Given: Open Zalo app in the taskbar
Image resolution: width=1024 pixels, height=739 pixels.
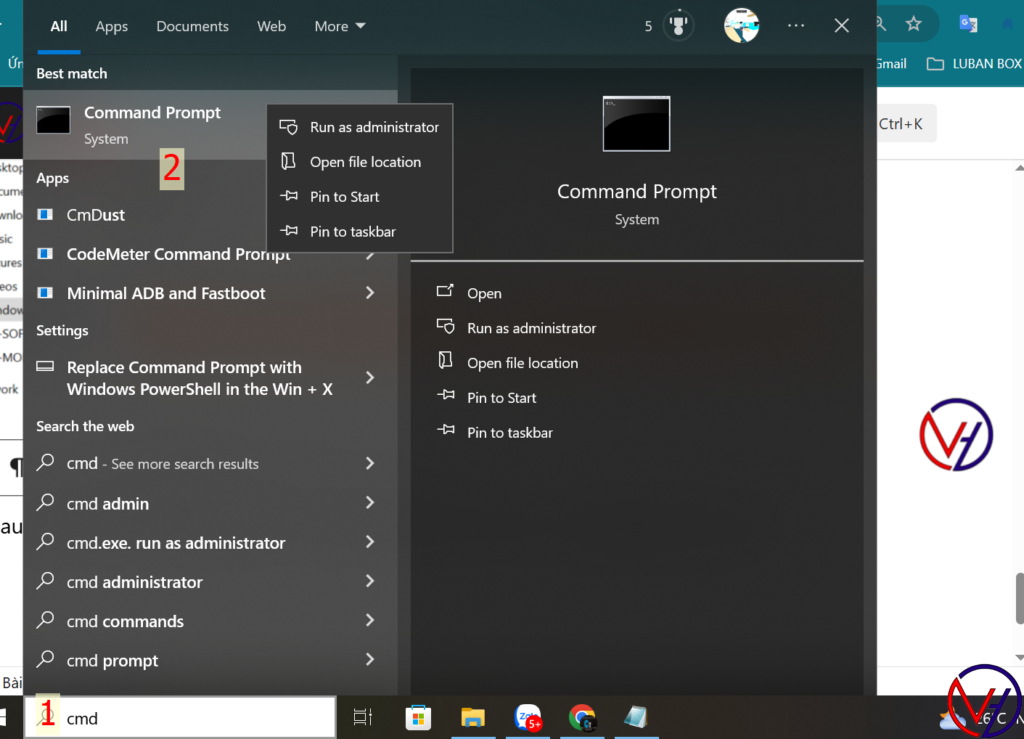Looking at the screenshot, I should (527, 717).
